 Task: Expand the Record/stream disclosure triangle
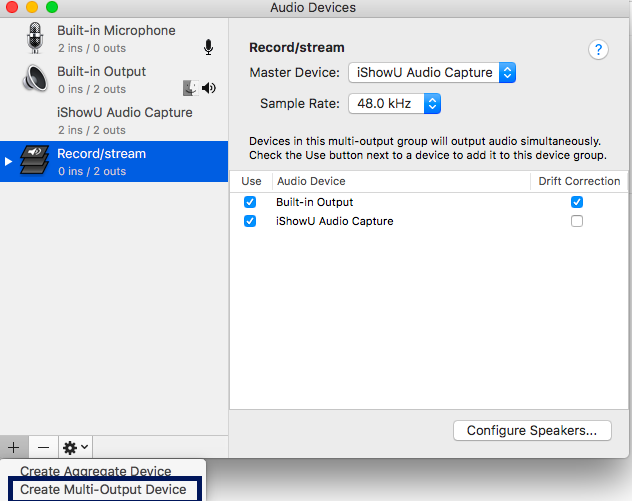8,162
